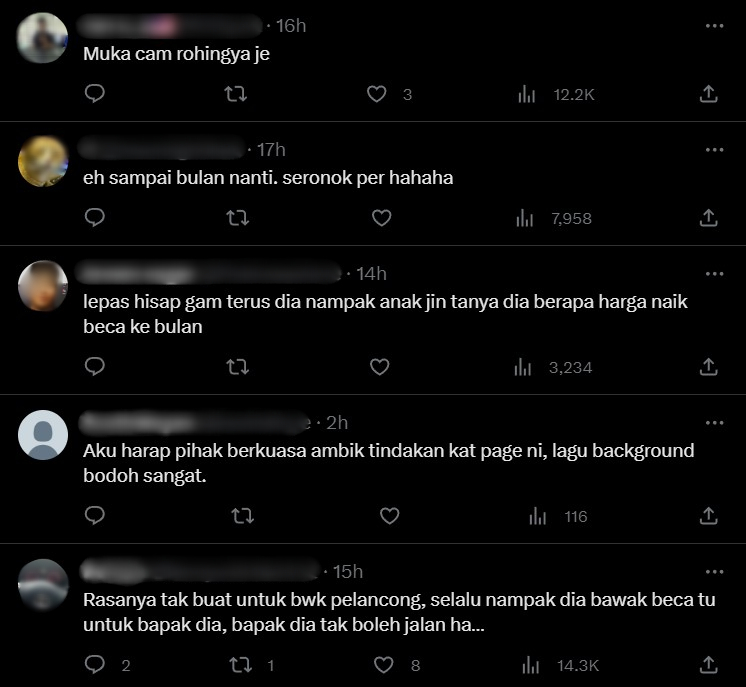Repost the "Aku harap pihak berkuasa" tweet
The height and width of the screenshot is (687, 746).
242,516
